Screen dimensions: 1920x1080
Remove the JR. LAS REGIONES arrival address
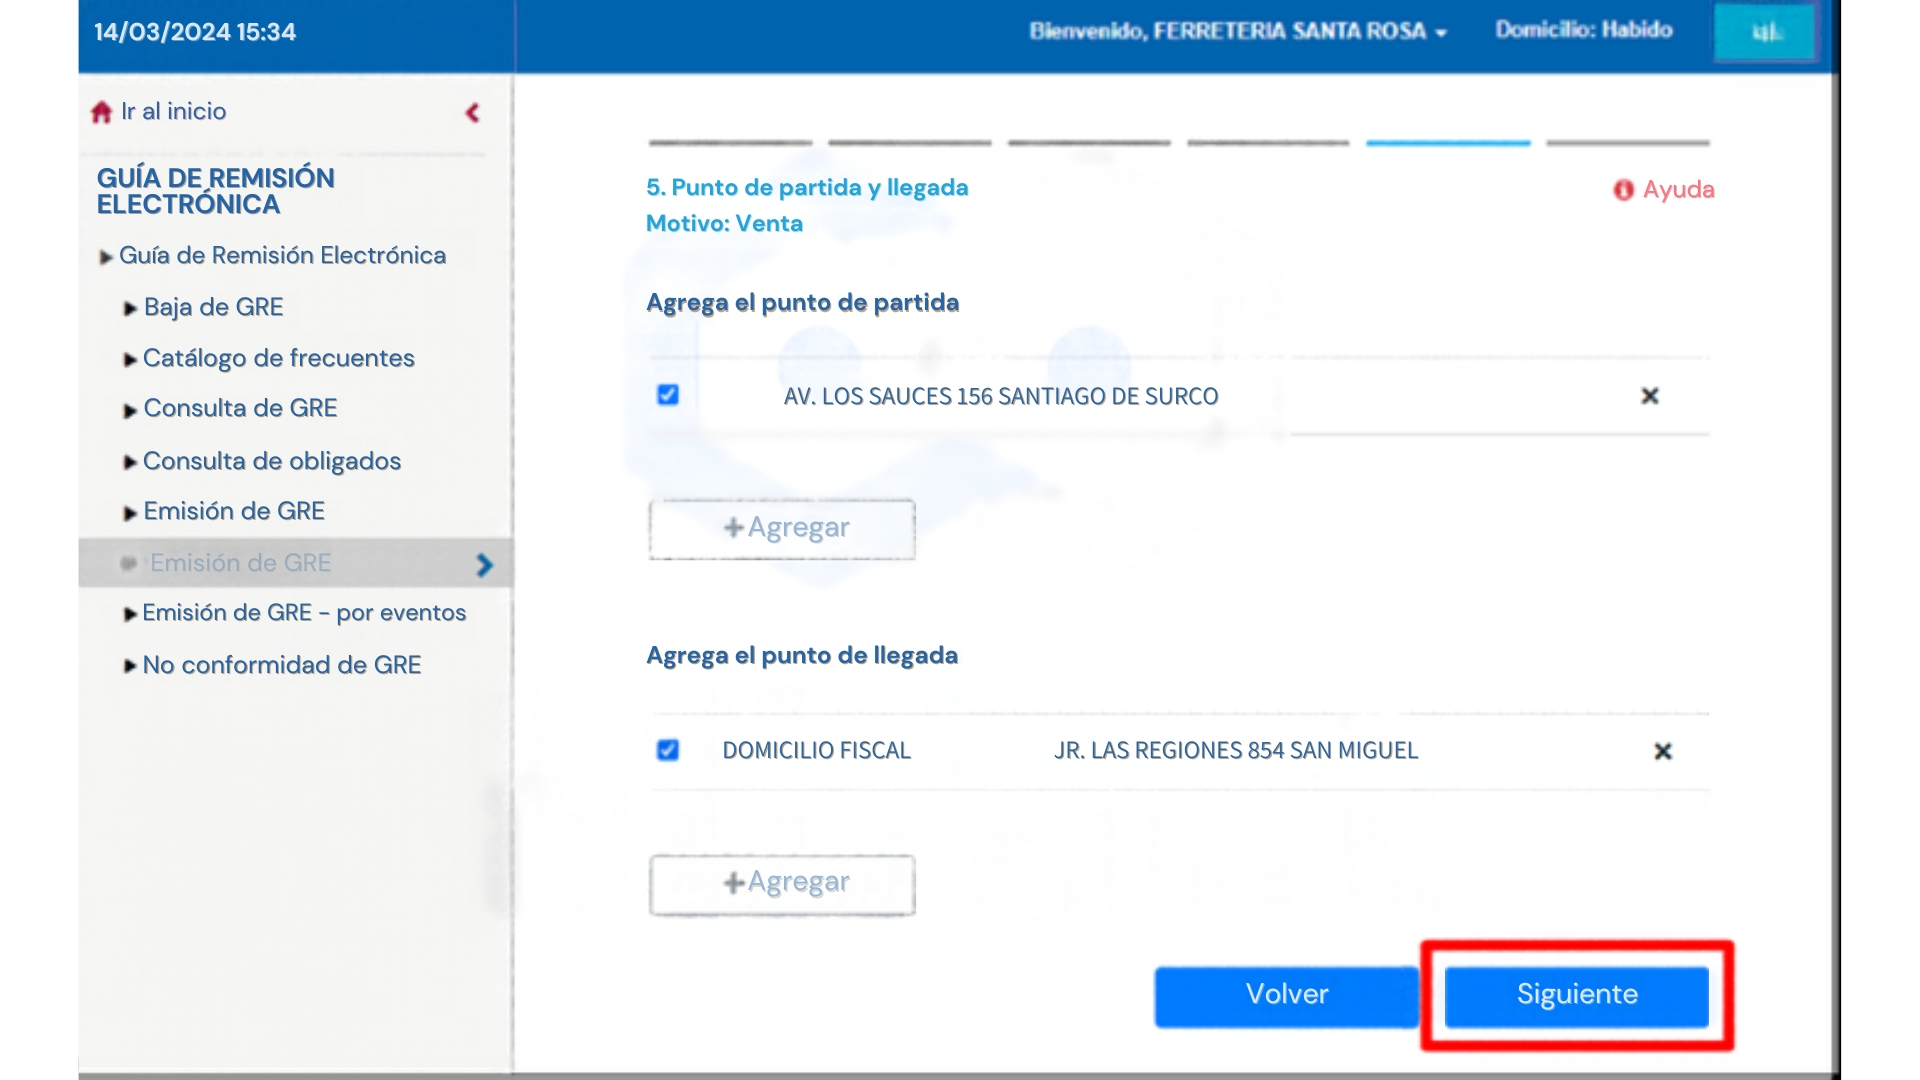point(1663,751)
